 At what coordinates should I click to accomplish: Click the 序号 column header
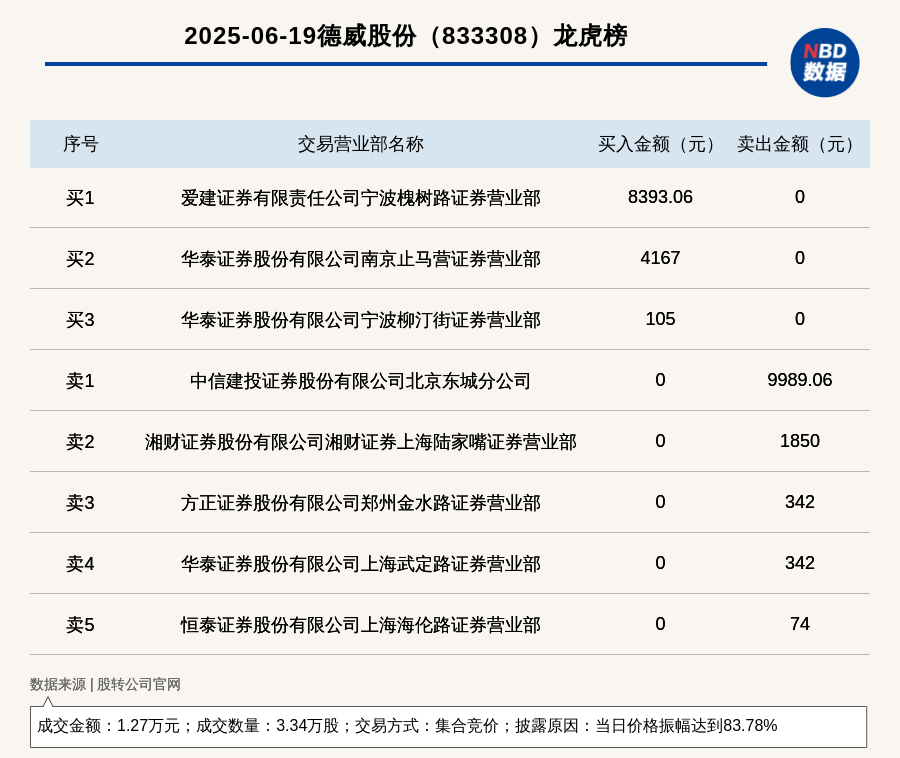[x=80, y=144]
